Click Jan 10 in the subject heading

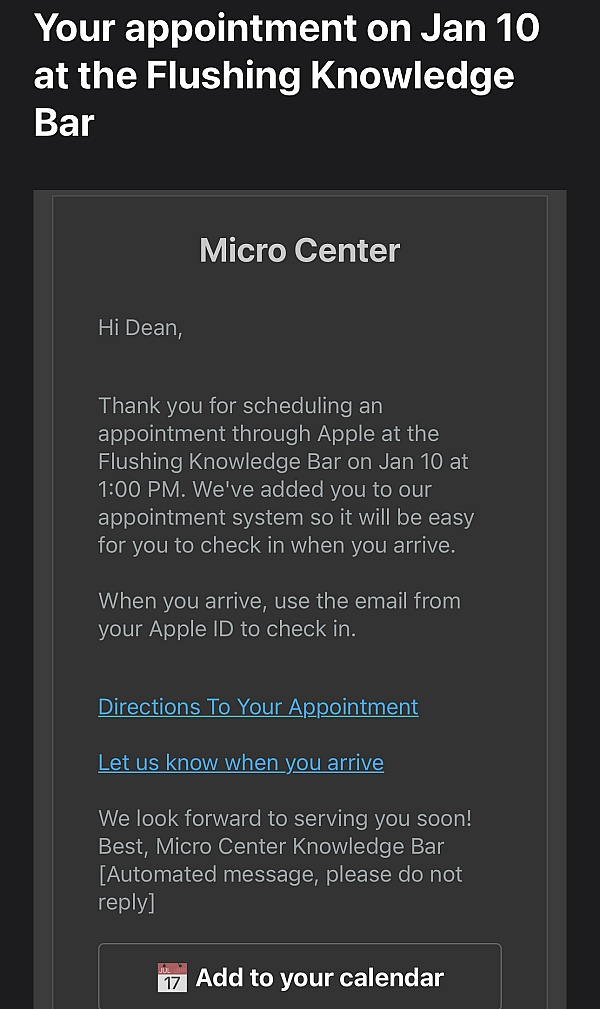click(x=479, y=28)
